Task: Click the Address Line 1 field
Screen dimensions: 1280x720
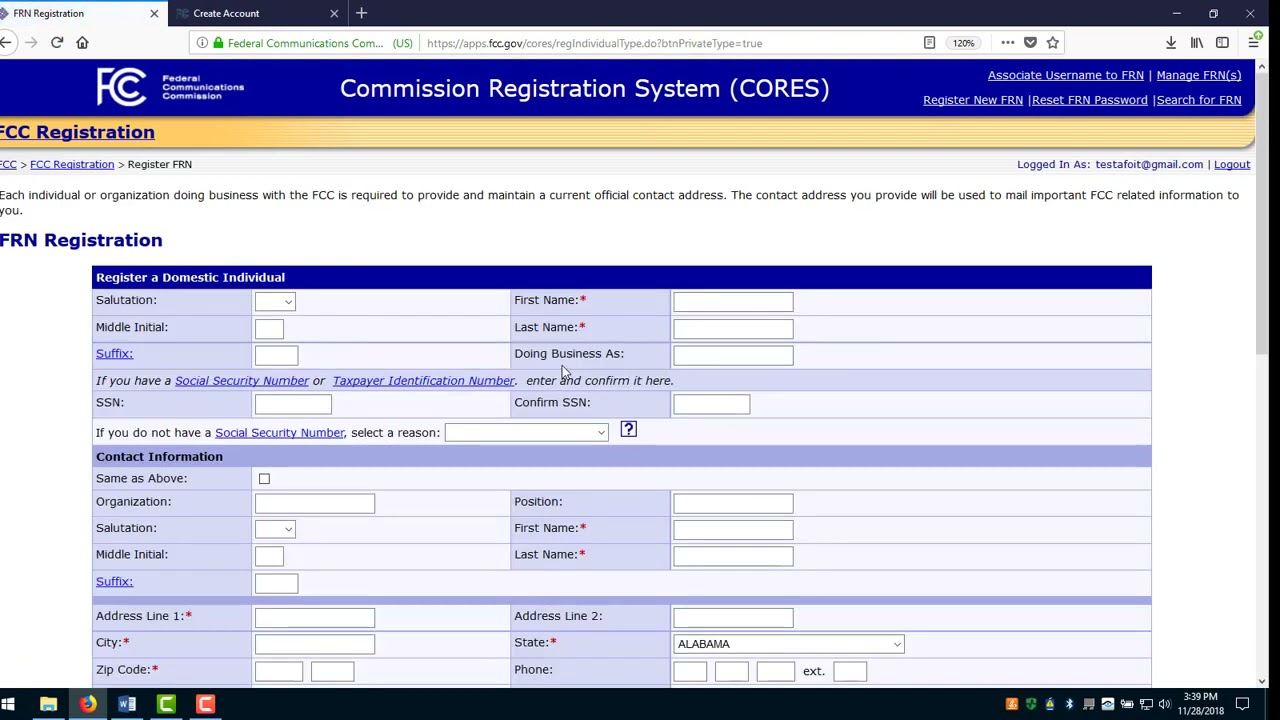Action: point(315,618)
